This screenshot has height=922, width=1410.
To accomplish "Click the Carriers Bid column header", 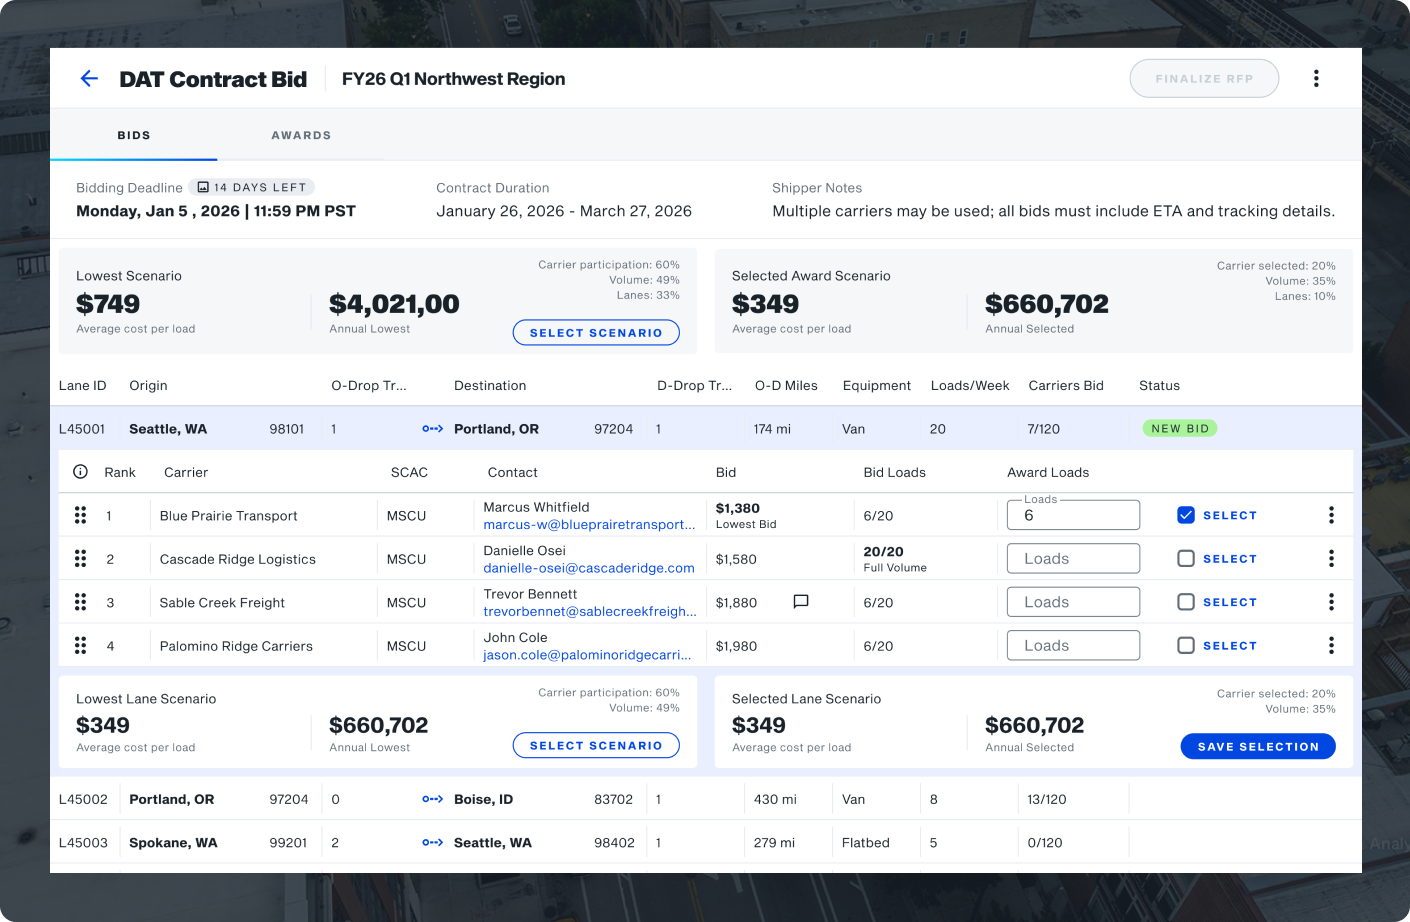I will (x=1066, y=386).
